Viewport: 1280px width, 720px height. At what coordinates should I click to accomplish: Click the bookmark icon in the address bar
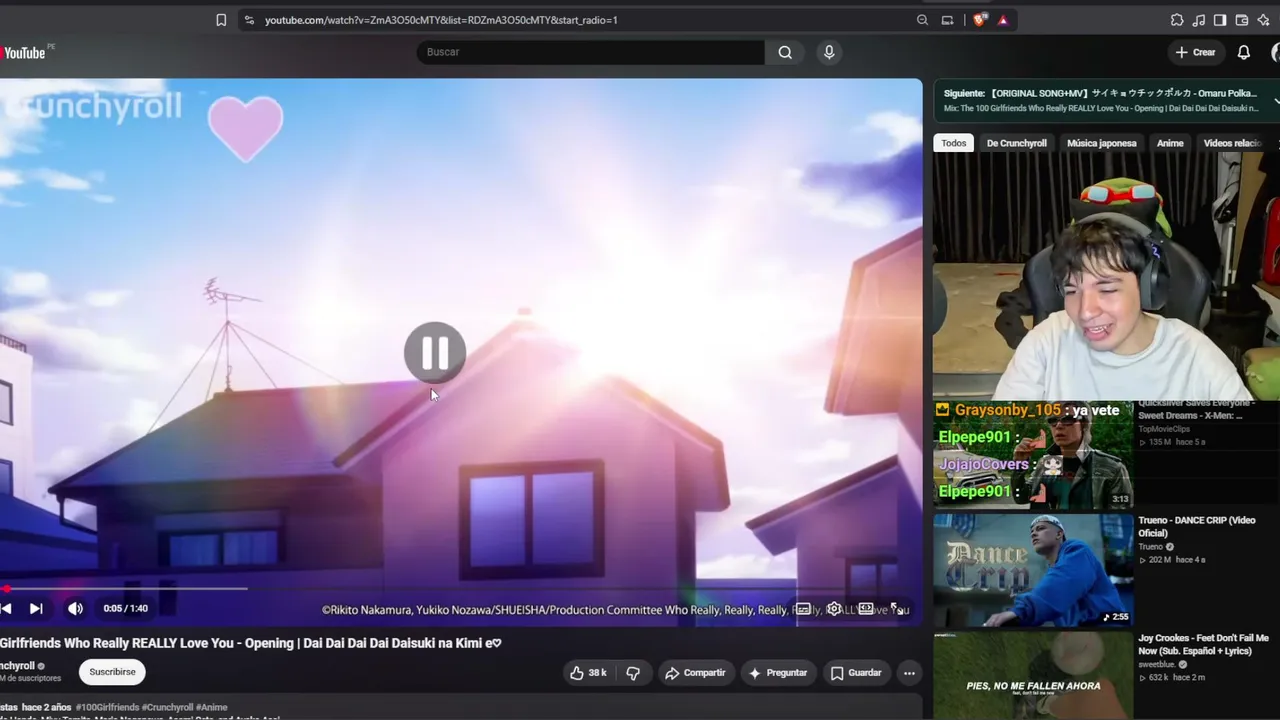tap(221, 20)
